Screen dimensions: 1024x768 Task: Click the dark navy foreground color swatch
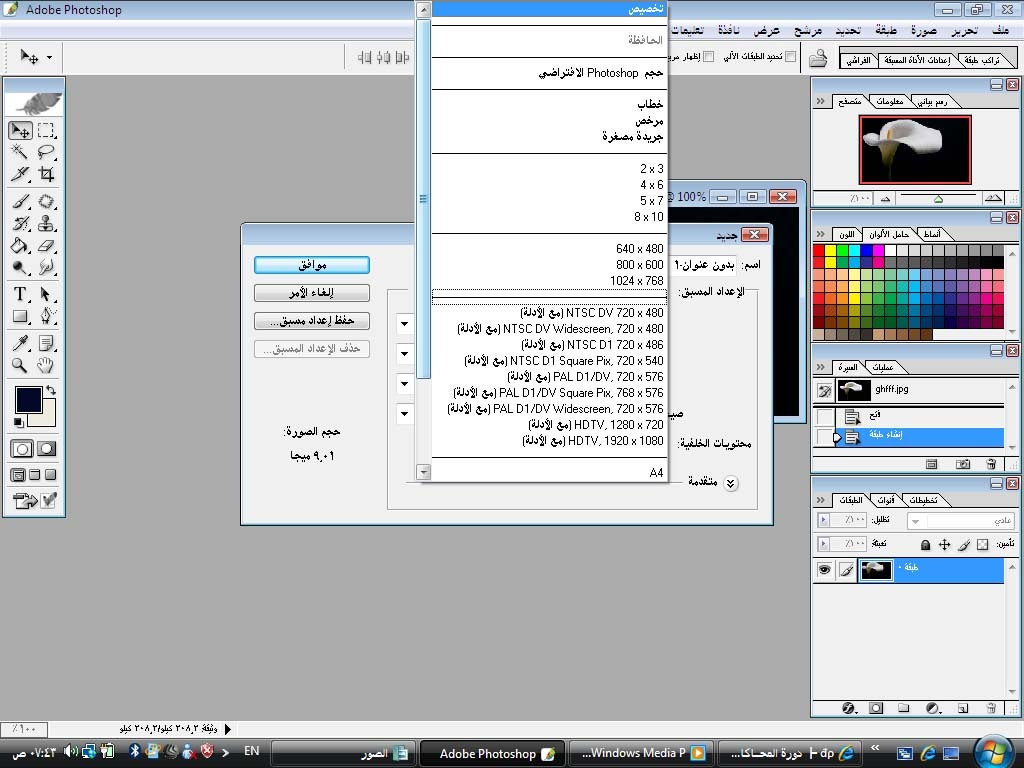(28, 400)
